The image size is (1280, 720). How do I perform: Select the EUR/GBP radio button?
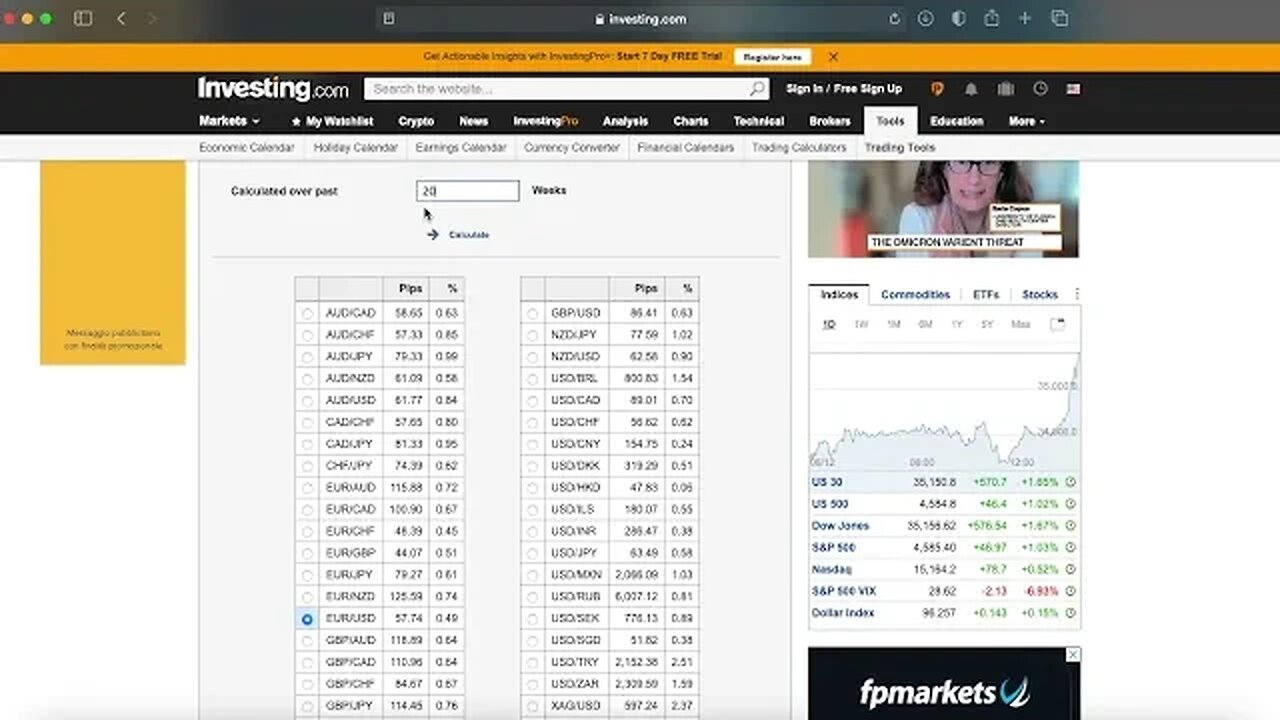tap(307, 553)
